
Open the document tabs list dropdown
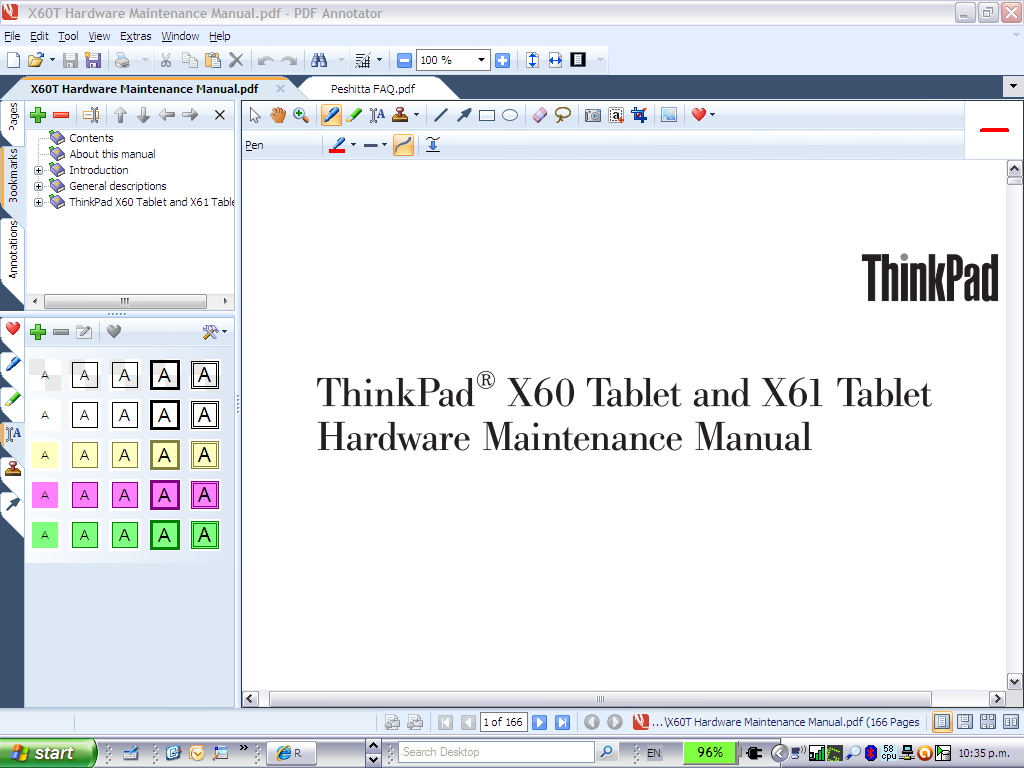1013,86
